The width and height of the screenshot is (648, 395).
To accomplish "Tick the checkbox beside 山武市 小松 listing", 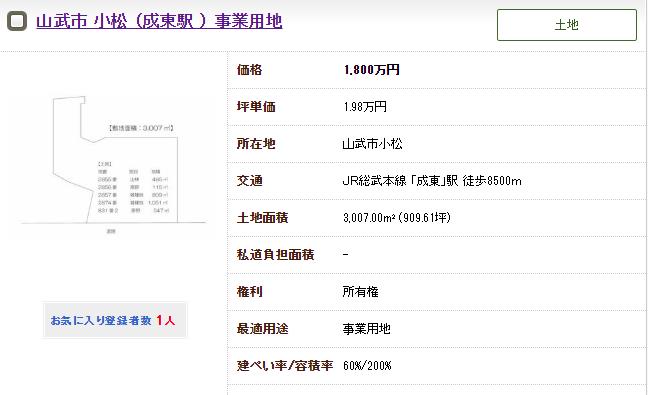I will click(17, 21).
